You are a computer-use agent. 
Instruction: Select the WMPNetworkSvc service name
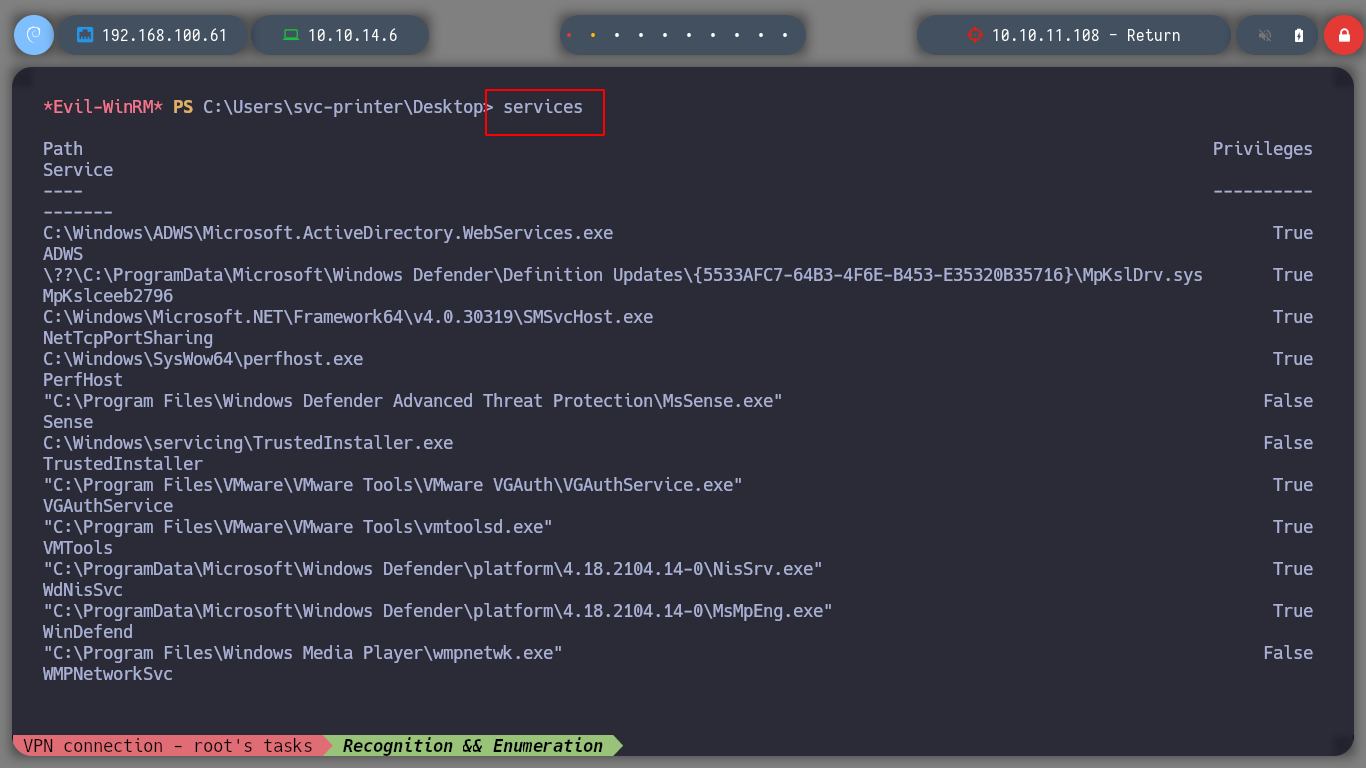pyautogui.click(x=108, y=674)
